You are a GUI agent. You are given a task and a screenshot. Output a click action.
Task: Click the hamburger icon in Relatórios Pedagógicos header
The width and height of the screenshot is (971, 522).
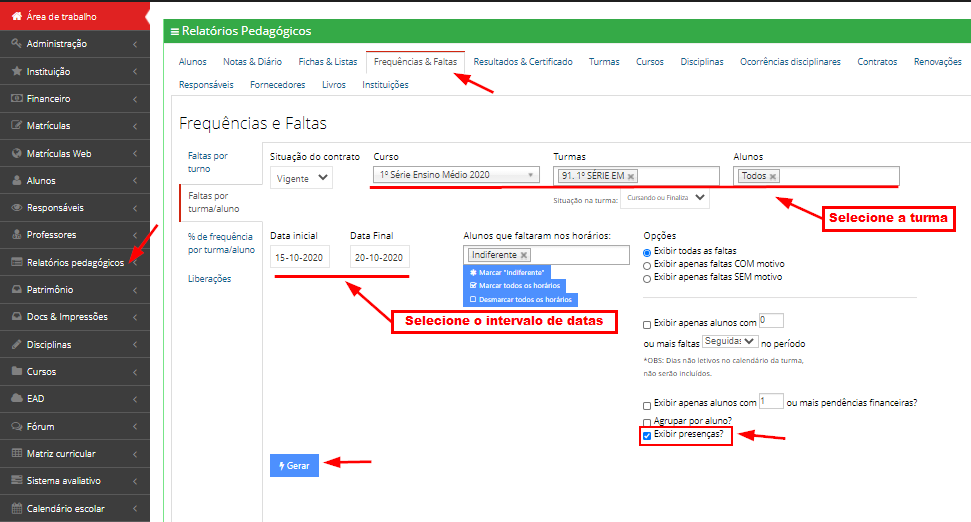pos(175,31)
